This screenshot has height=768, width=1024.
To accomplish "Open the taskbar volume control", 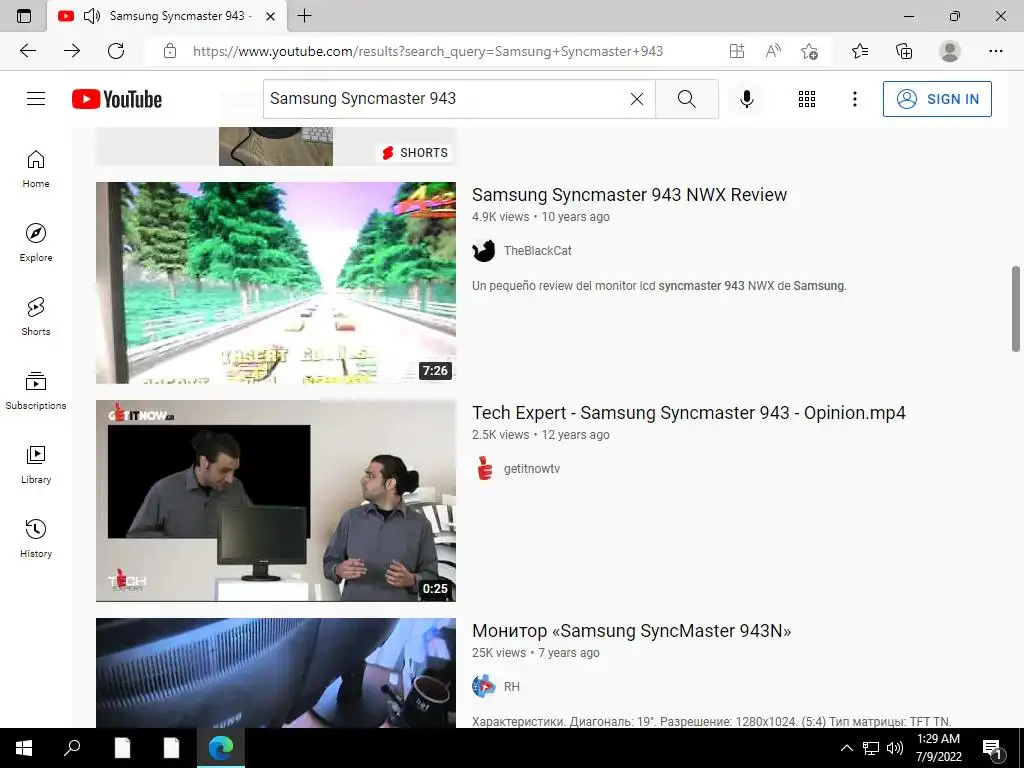I will tap(895, 748).
